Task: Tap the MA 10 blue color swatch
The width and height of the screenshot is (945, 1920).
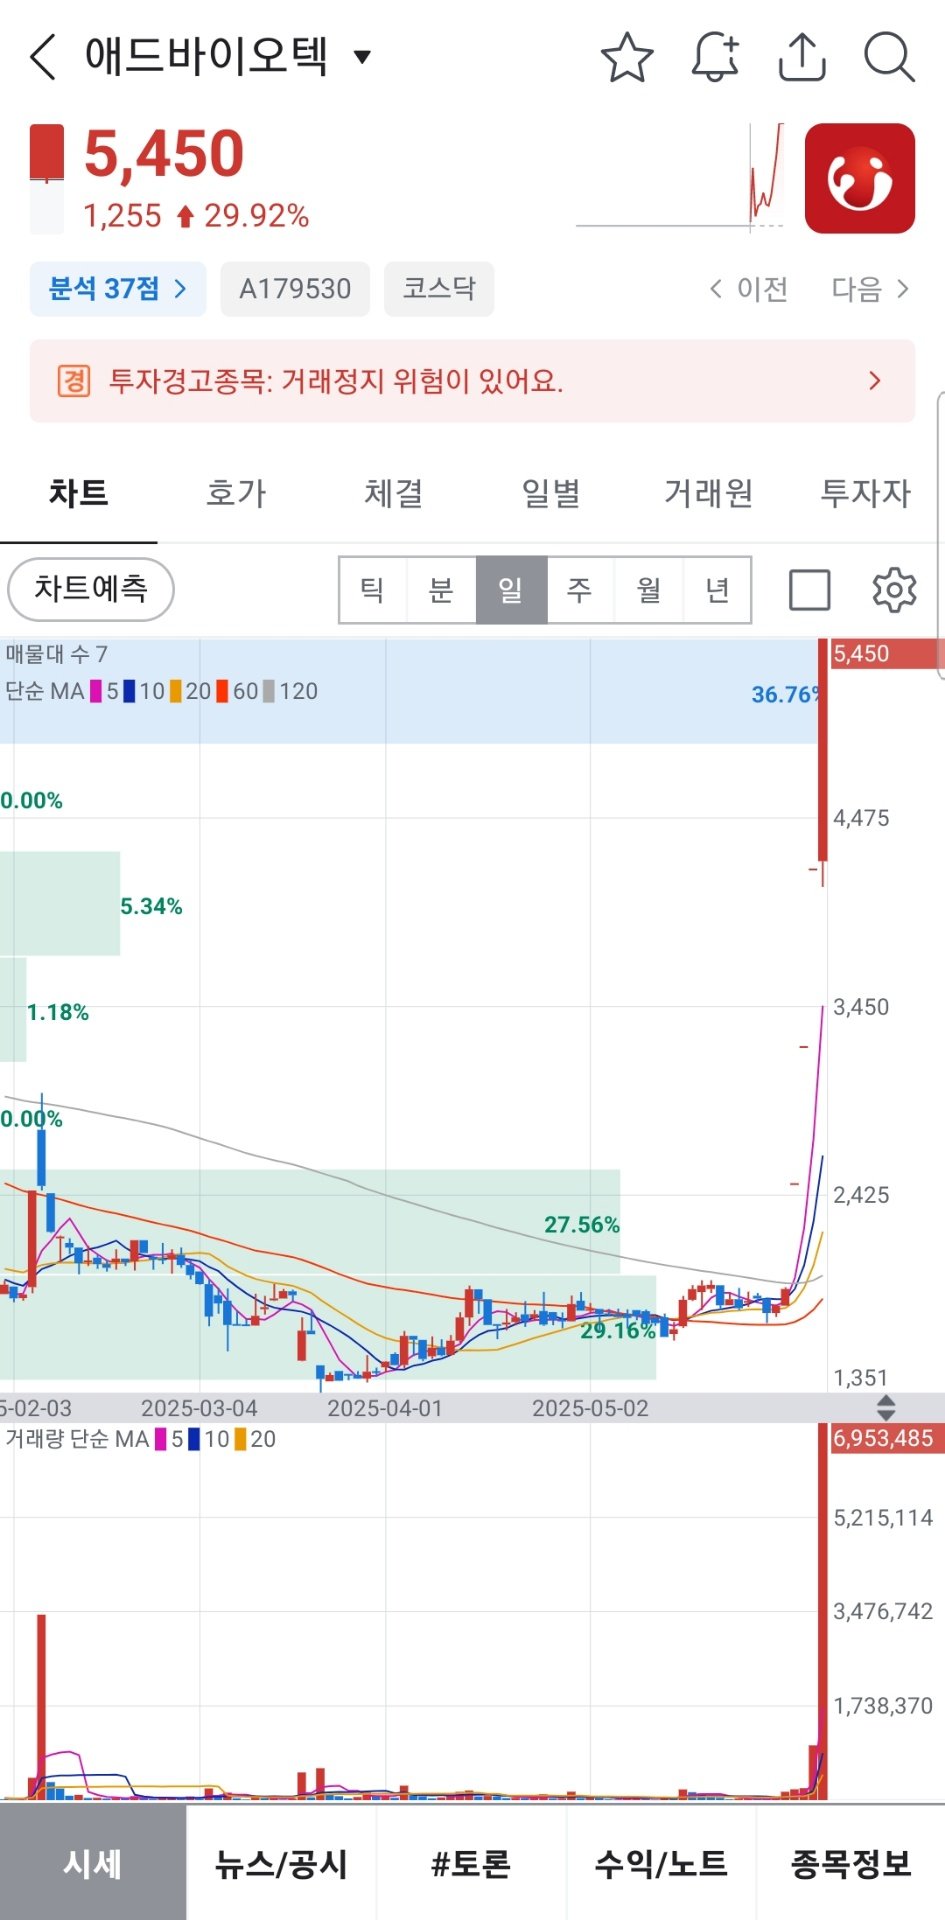Action: (x=129, y=691)
